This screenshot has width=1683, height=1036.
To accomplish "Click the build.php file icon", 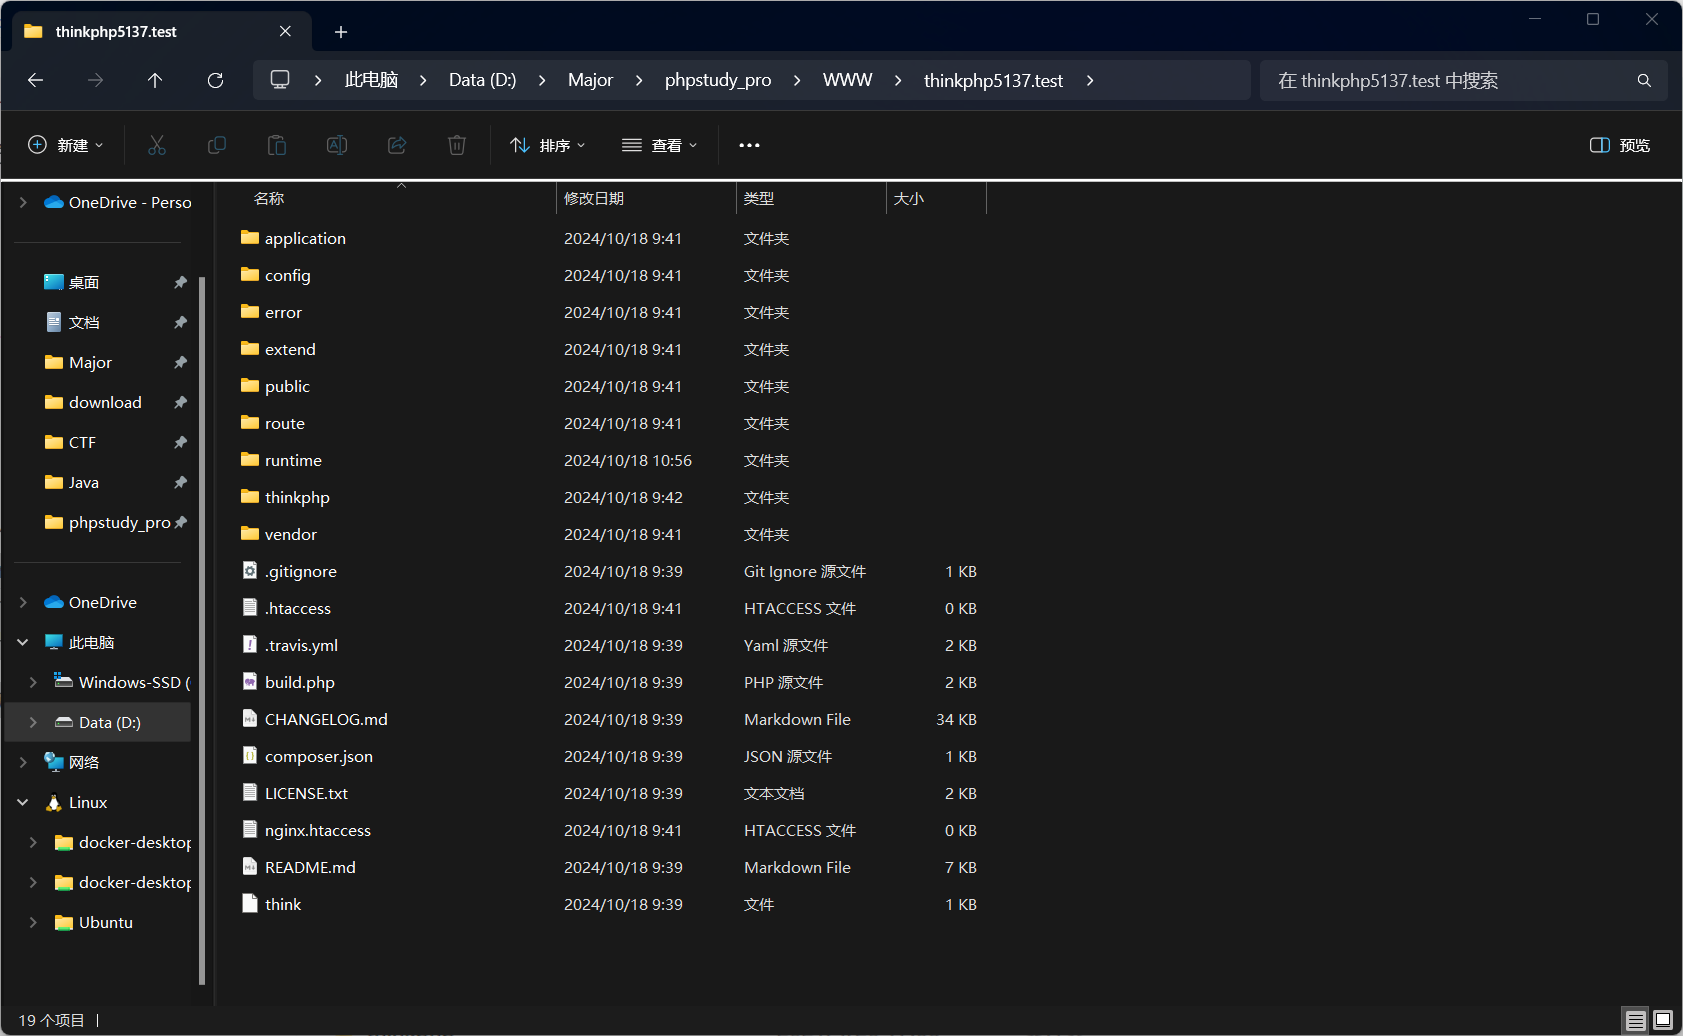I will click(x=250, y=682).
